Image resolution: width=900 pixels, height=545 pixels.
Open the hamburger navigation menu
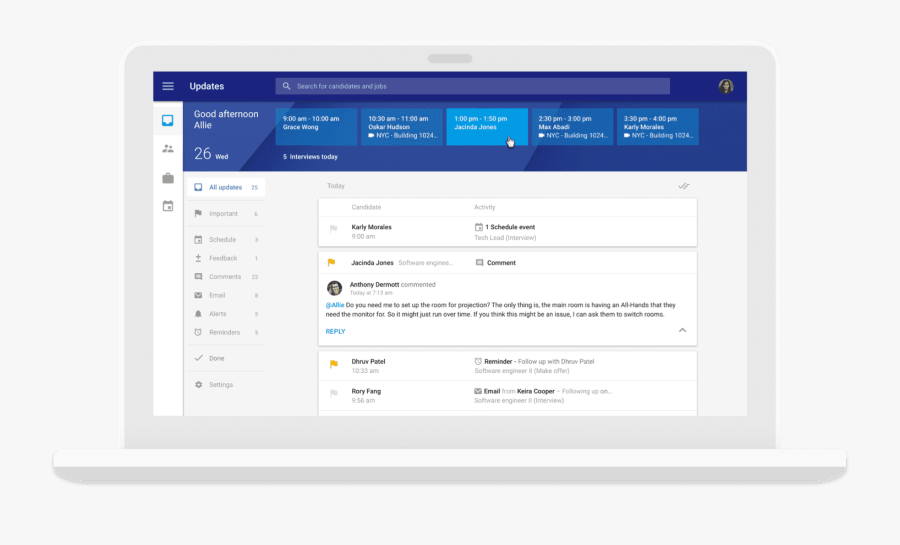pos(168,86)
